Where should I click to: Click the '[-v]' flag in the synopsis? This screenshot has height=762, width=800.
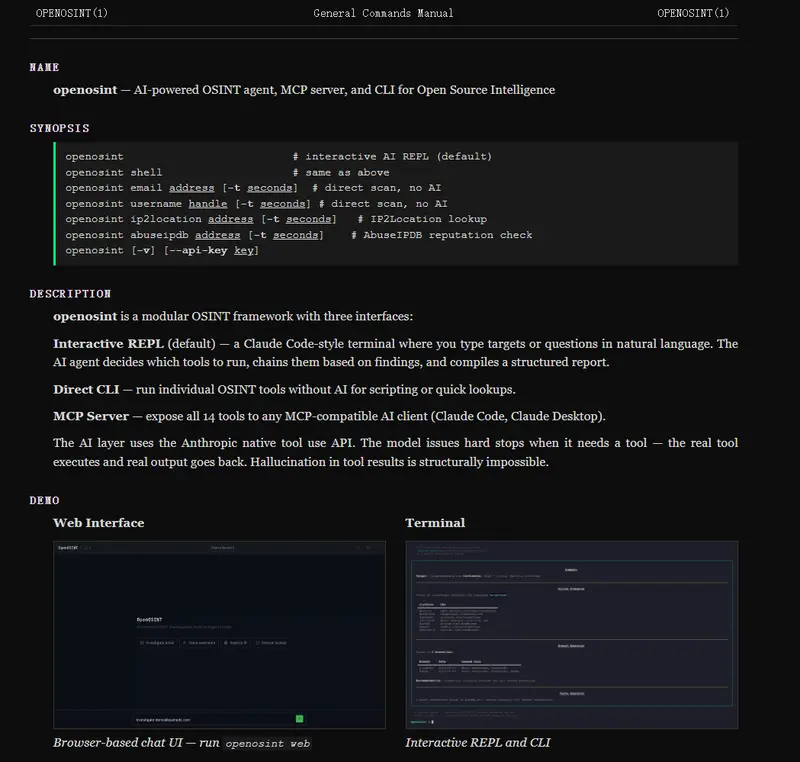pyautogui.click(x=143, y=250)
